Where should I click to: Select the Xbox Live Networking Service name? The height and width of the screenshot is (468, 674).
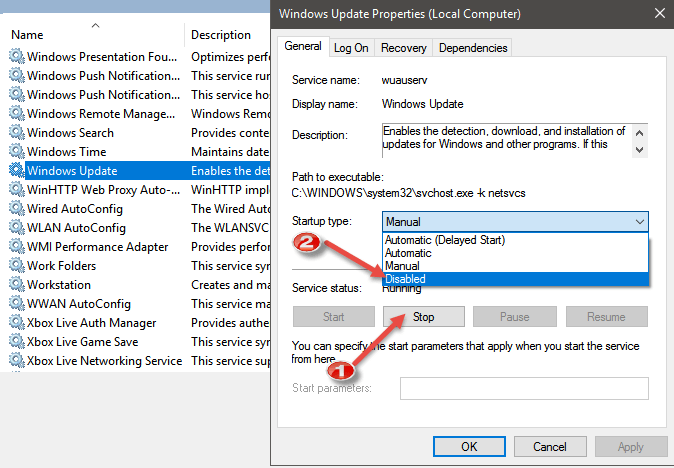(x=104, y=361)
